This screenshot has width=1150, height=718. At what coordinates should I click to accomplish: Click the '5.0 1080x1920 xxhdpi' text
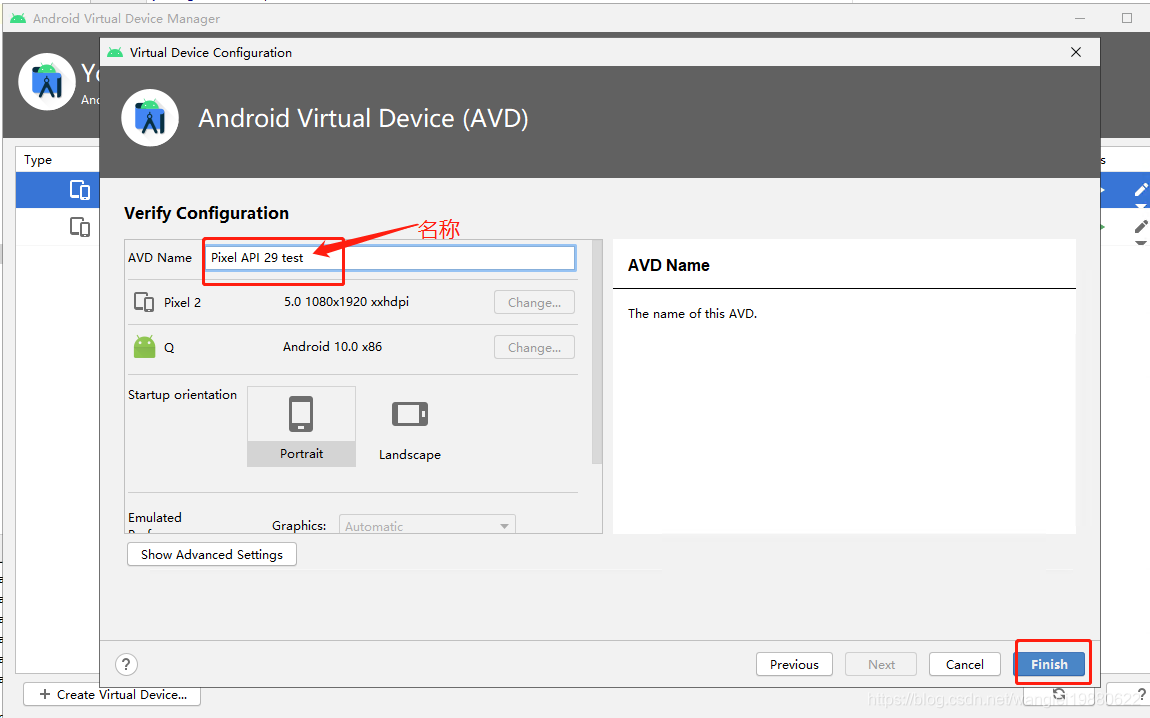click(346, 301)
